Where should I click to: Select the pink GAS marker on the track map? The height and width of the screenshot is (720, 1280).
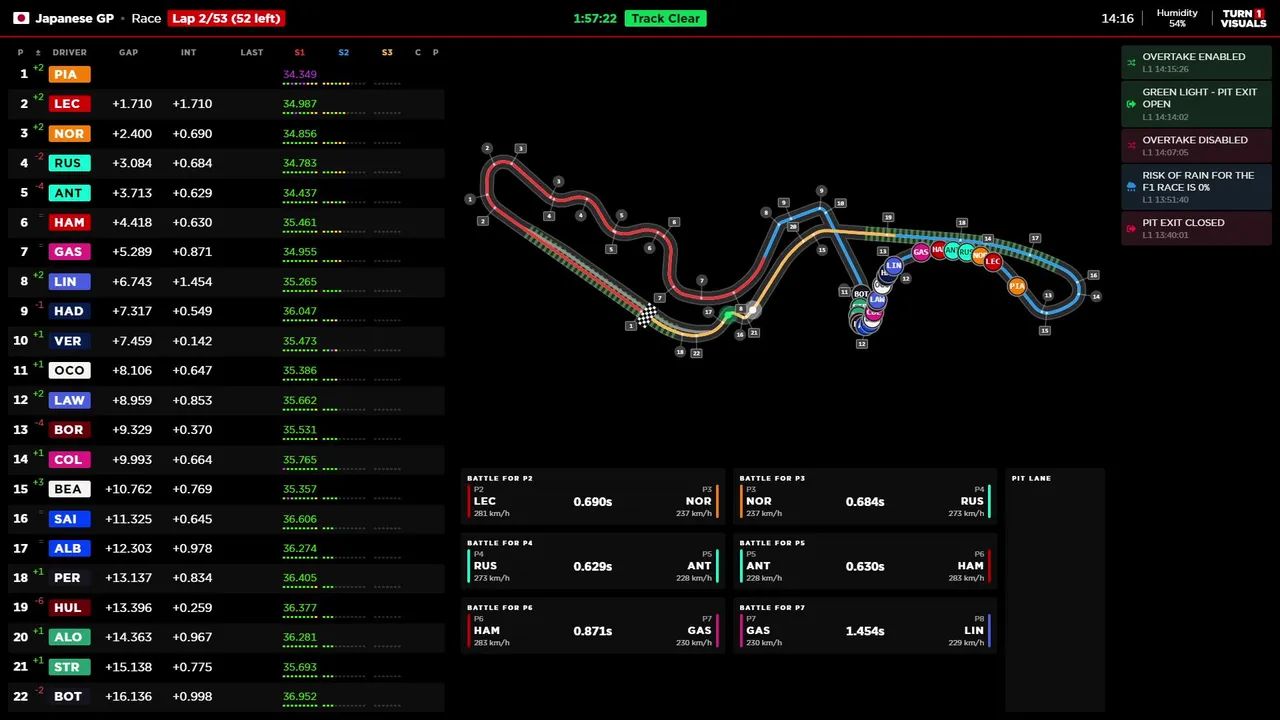click(921, 252)
